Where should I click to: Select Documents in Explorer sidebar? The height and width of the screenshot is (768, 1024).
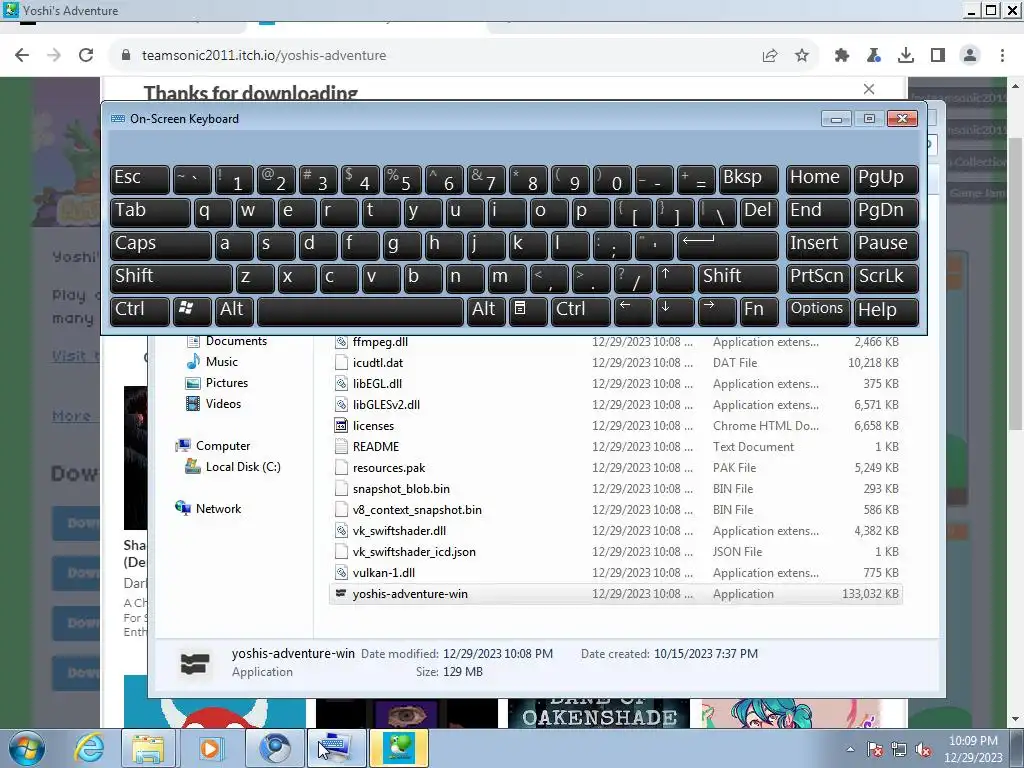pos(236,341)
